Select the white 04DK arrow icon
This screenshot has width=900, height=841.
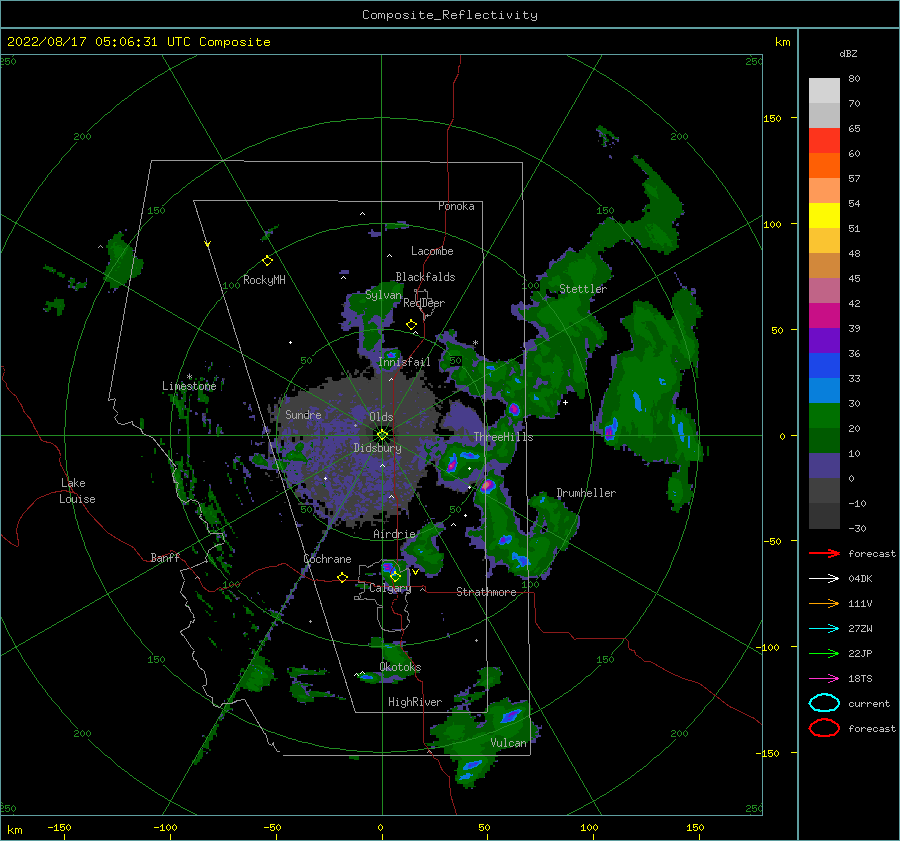pos(824,578)
